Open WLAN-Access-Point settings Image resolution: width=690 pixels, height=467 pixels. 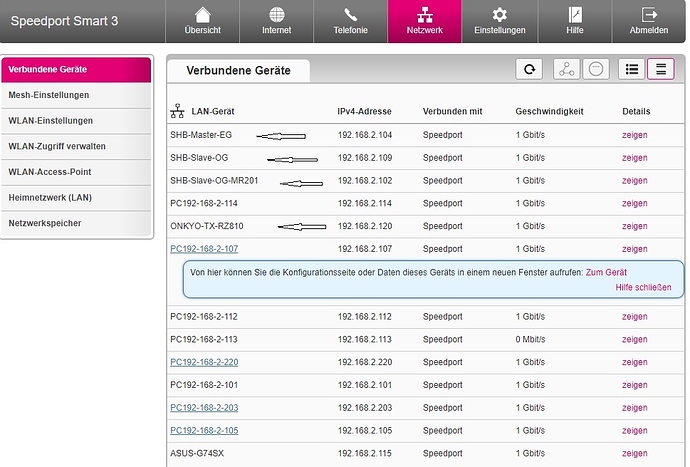pyautogui.click(x=76, y=172)
